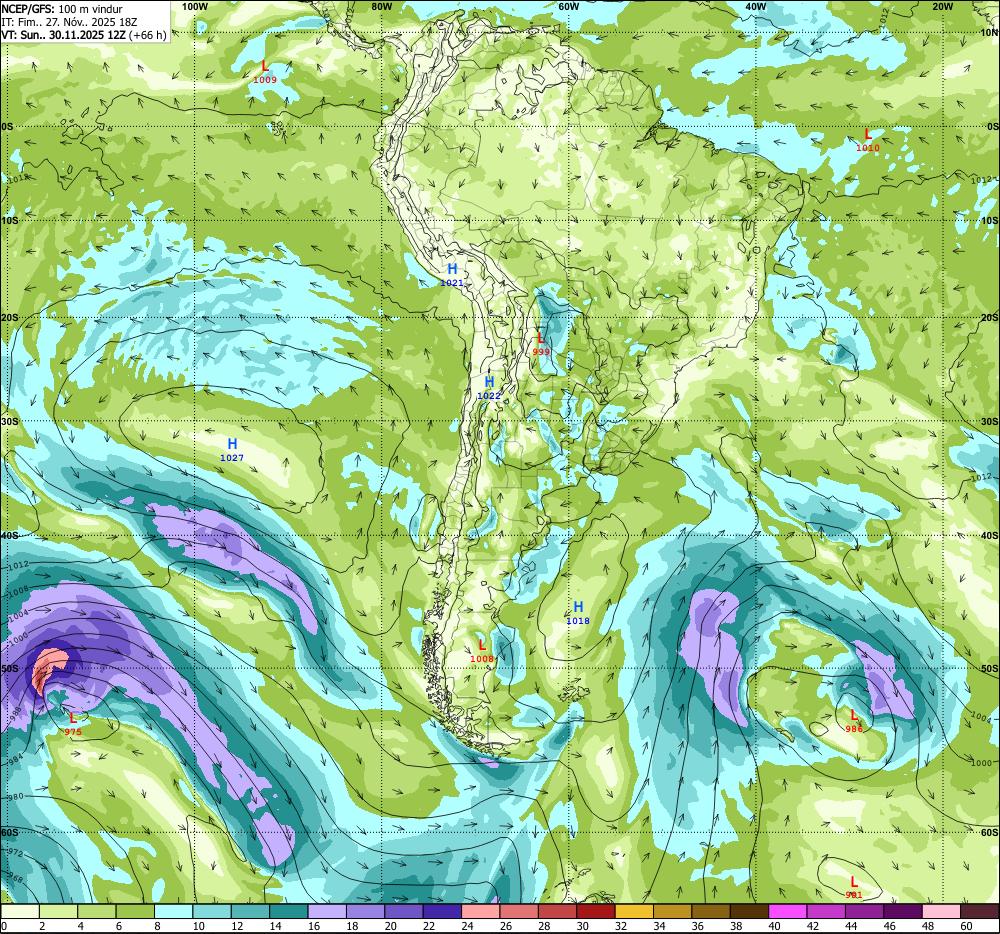The height and width of the screenshot is (934, 1000).
Task: Click the L 986 low pressure marker
Action: (854, 721)
